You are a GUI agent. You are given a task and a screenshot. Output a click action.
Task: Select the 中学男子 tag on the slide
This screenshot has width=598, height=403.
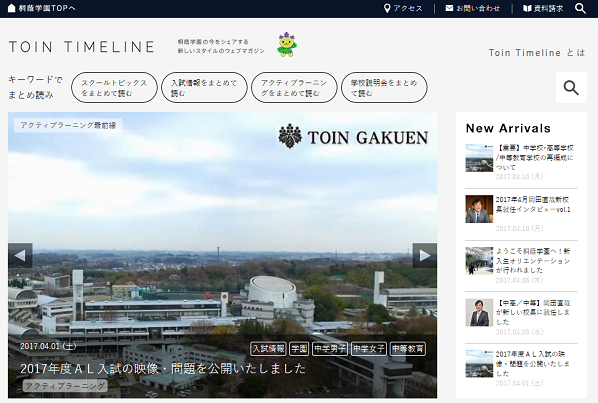[x=330, y=348]
